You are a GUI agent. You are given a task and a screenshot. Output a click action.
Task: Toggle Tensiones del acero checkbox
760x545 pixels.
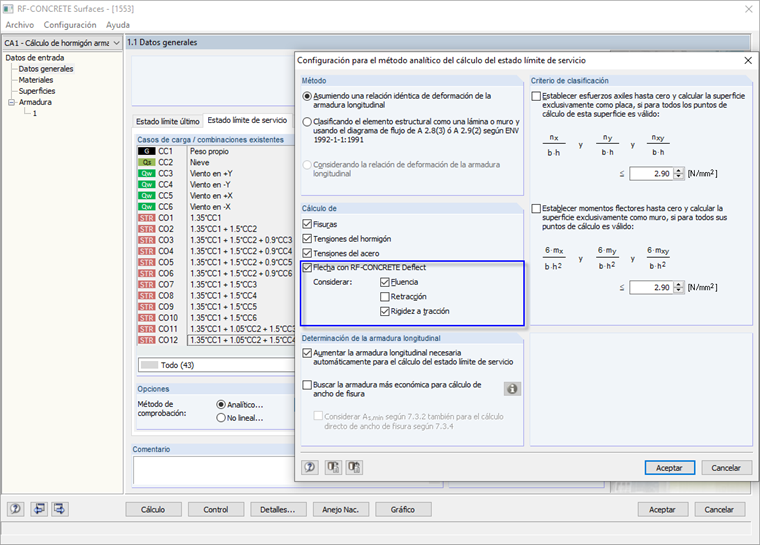click(307, 253)
